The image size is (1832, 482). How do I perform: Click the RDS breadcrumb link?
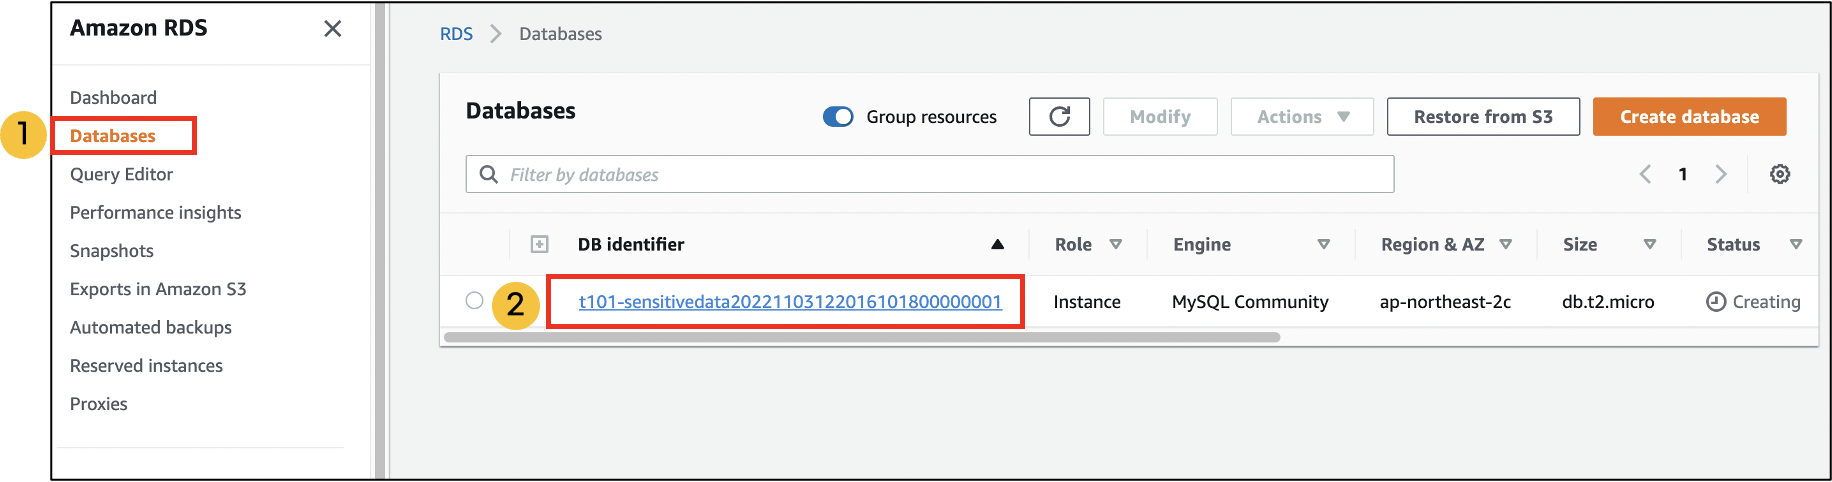[x=456, y=34]
